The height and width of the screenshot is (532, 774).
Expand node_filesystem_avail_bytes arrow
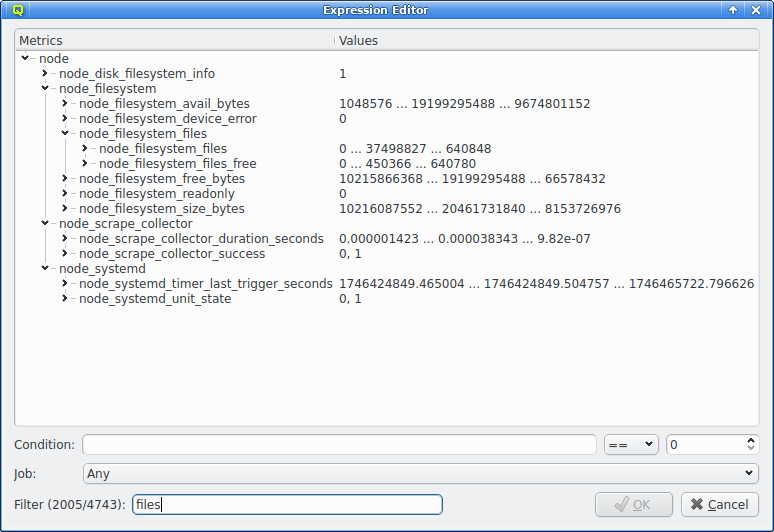pyautogui.click(x=65, y=103)
